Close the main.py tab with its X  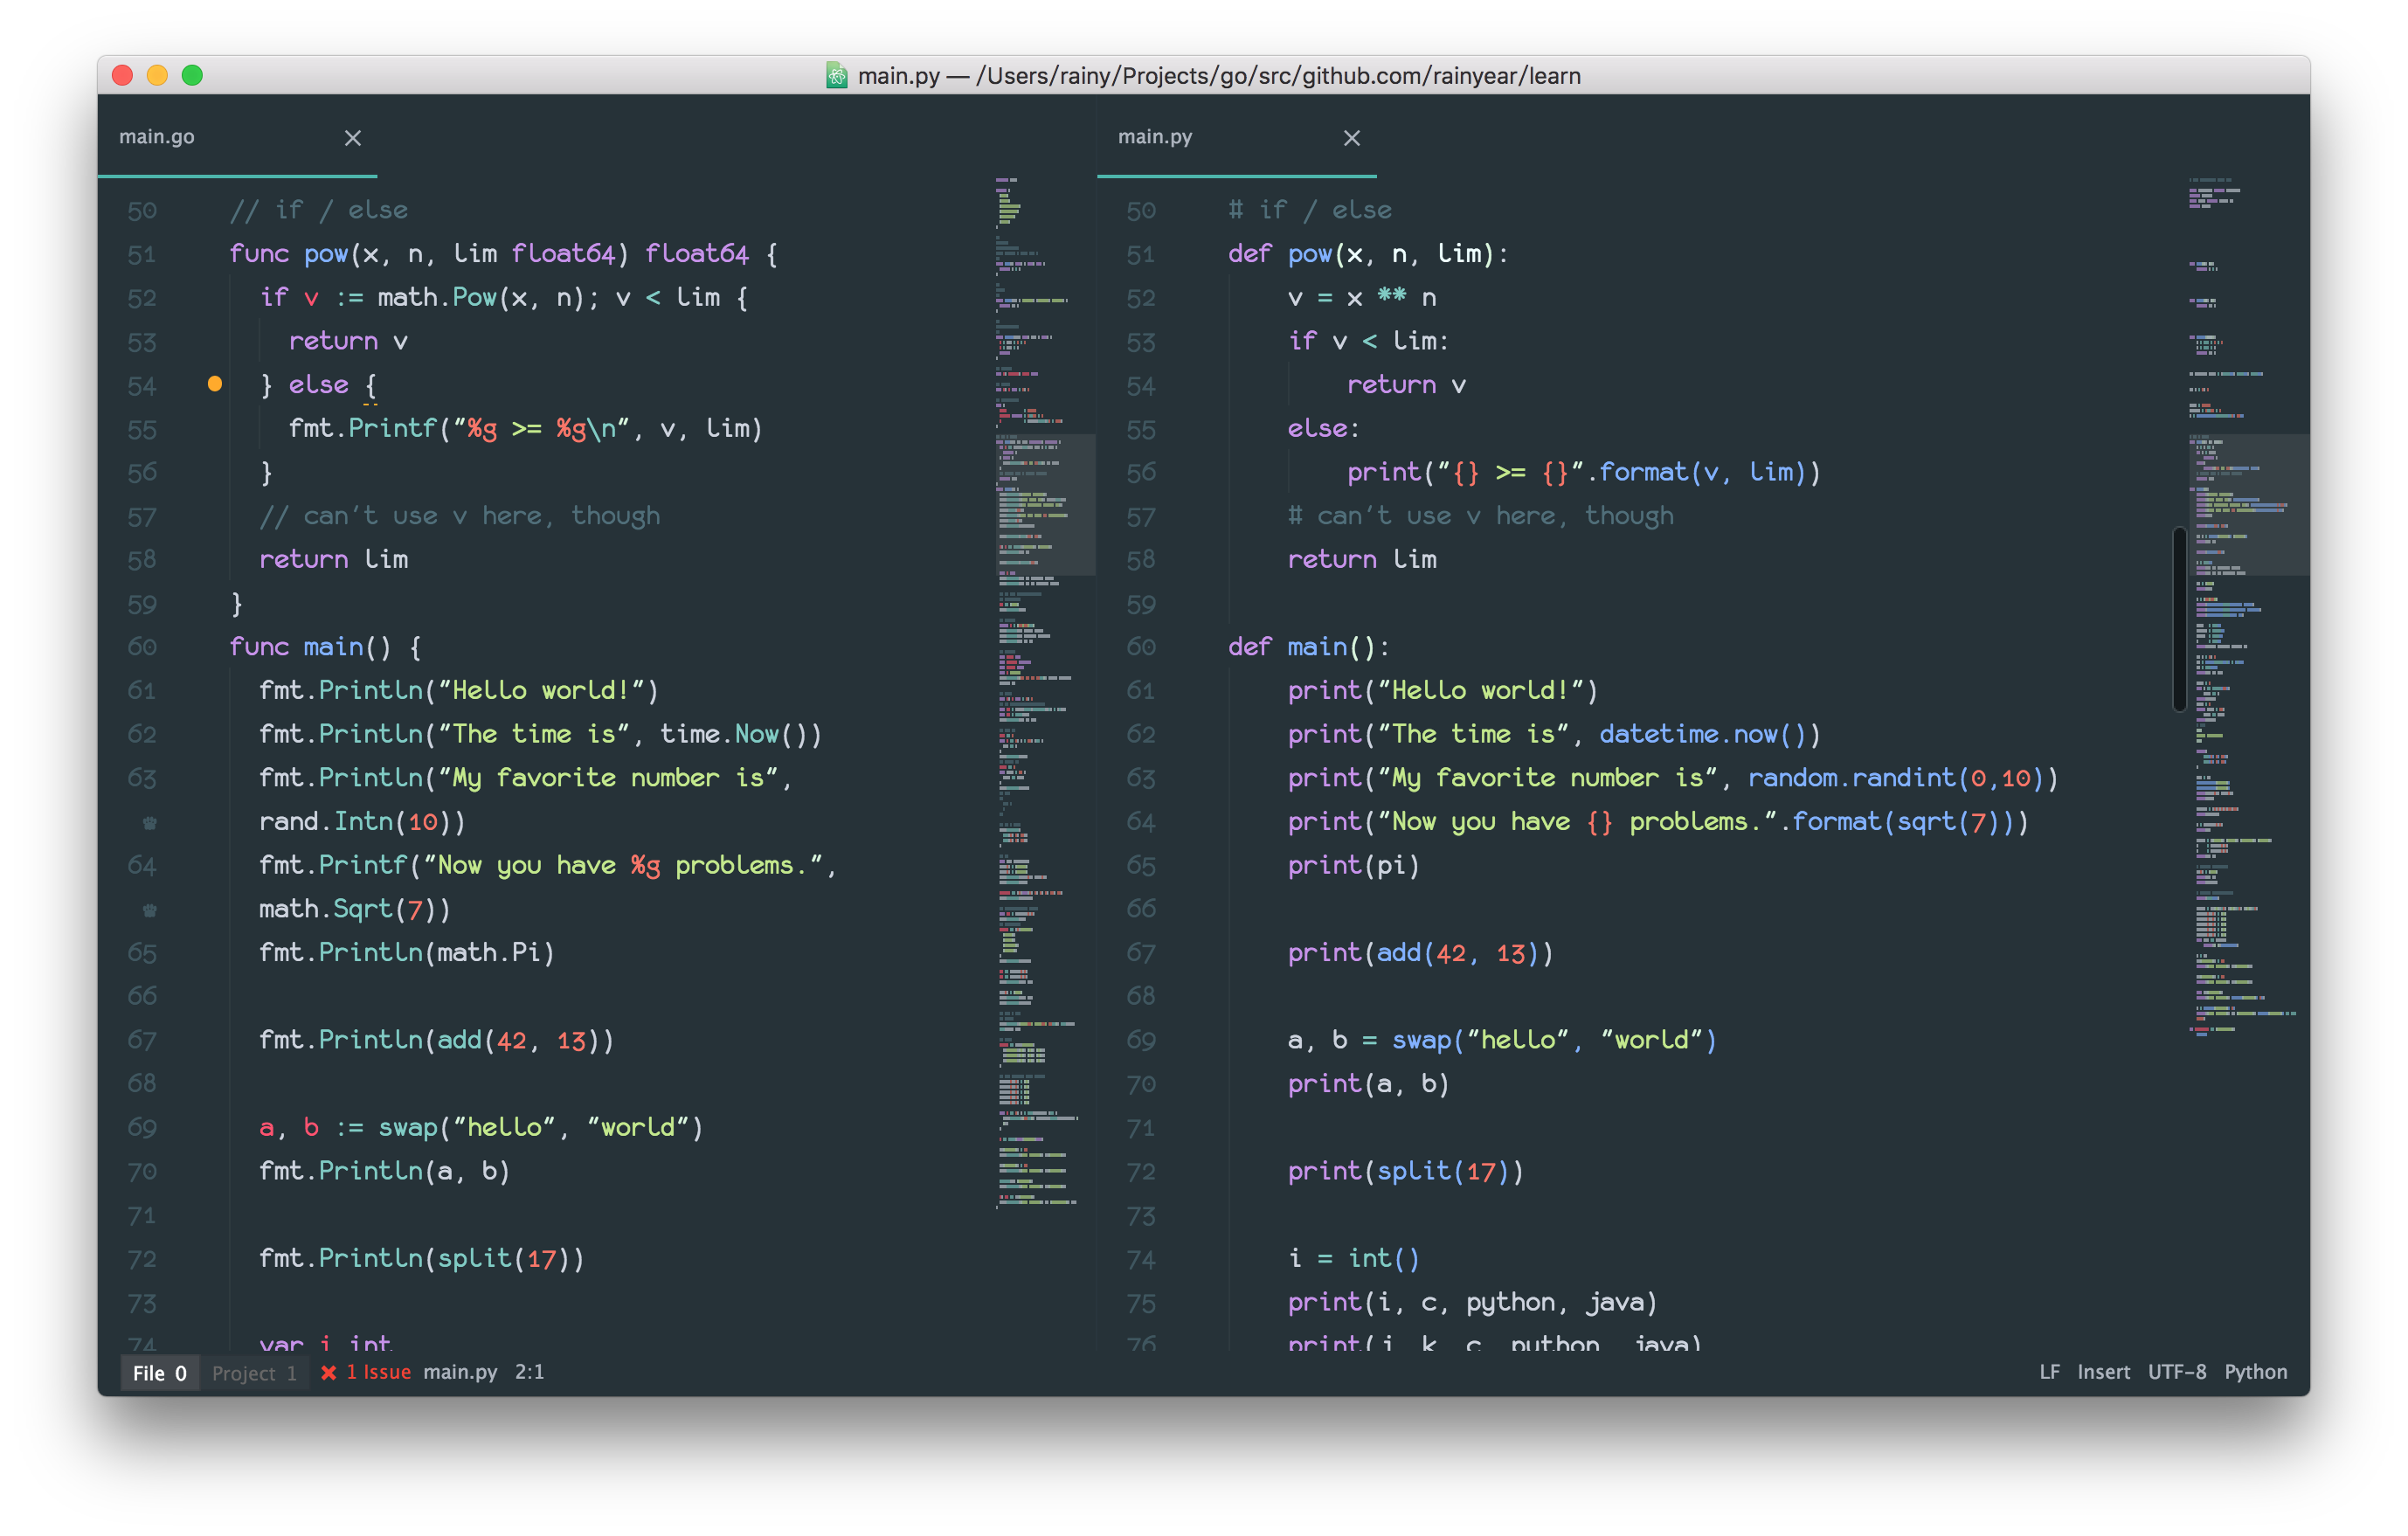point(1351,138)
